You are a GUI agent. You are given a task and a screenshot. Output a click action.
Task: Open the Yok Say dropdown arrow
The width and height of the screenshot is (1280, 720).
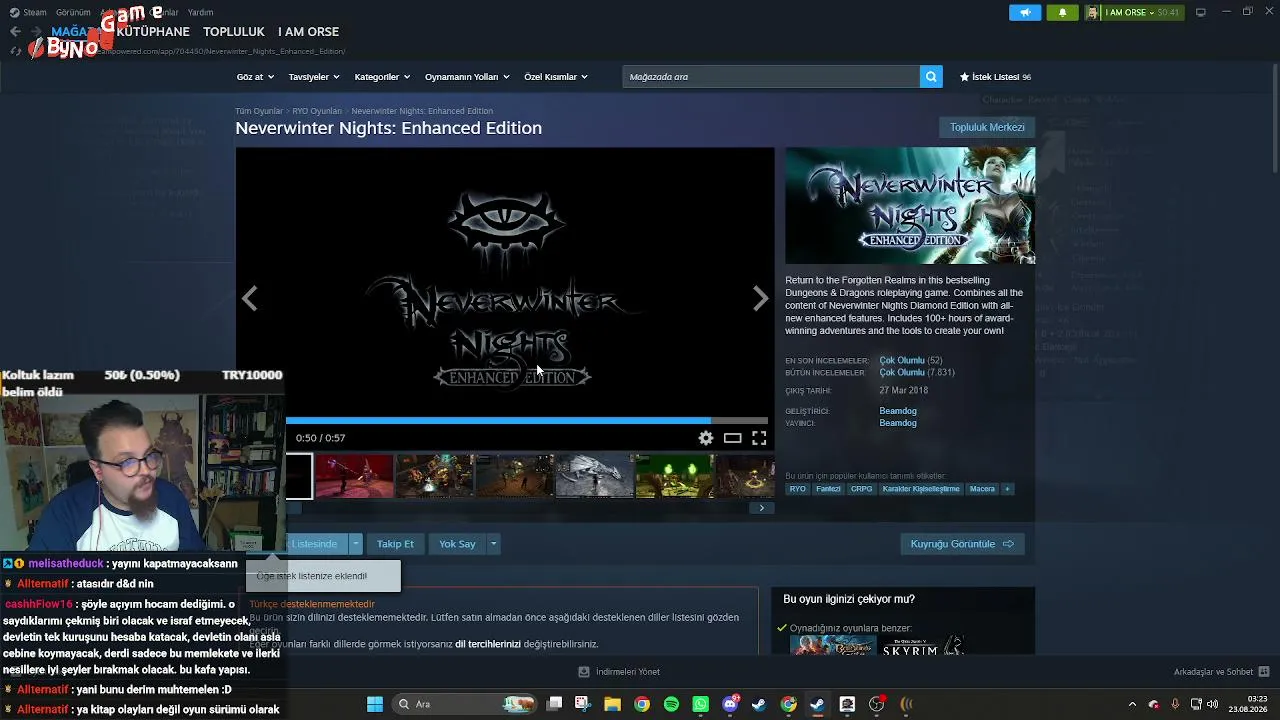pos(493,544)
